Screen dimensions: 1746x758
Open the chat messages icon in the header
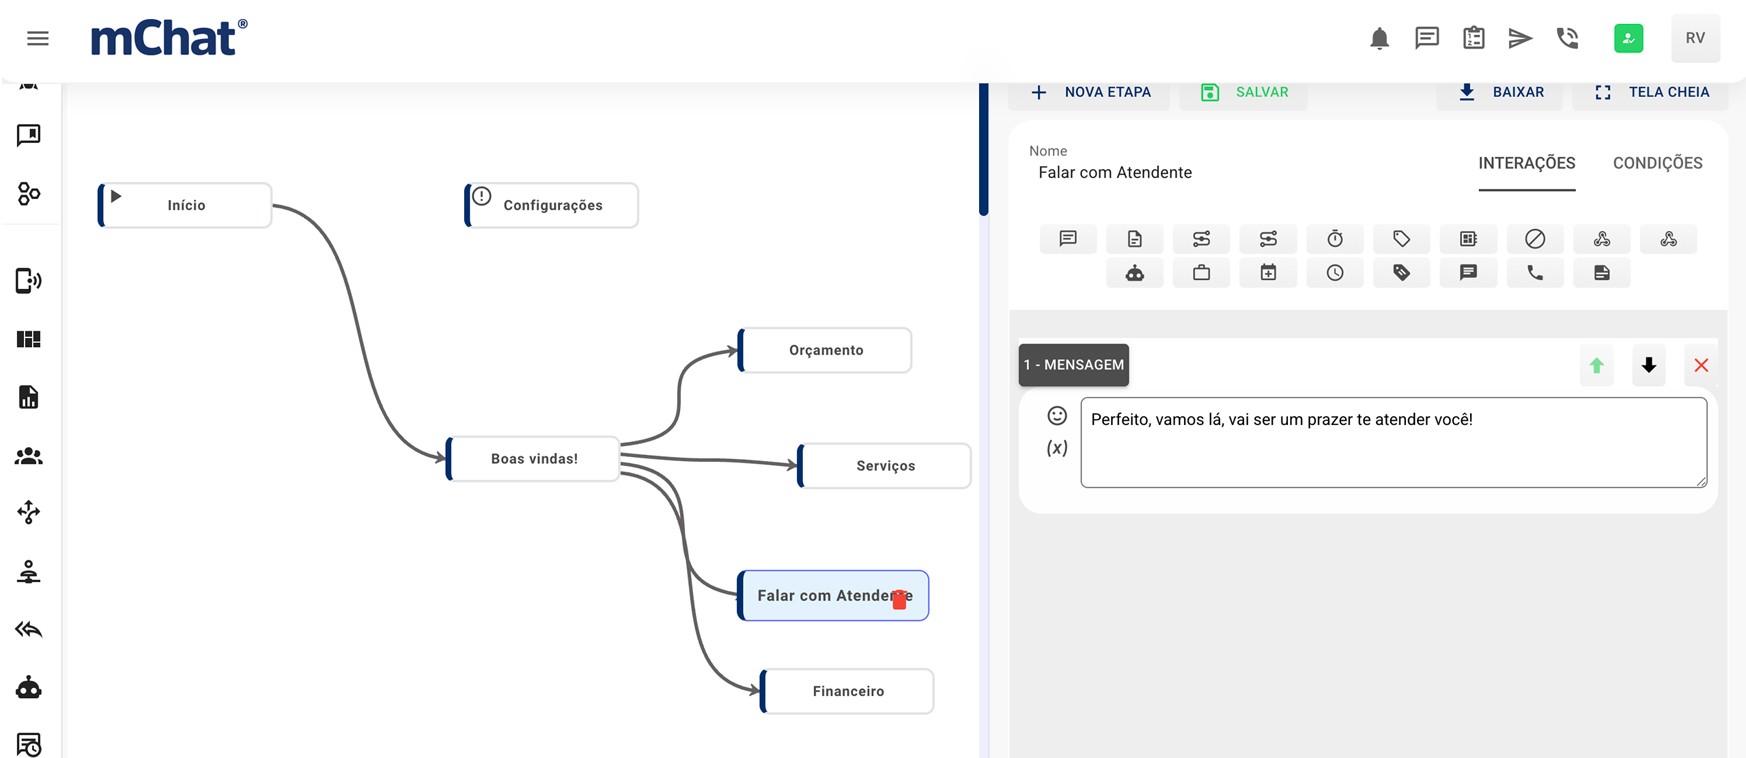(1427, 38)
